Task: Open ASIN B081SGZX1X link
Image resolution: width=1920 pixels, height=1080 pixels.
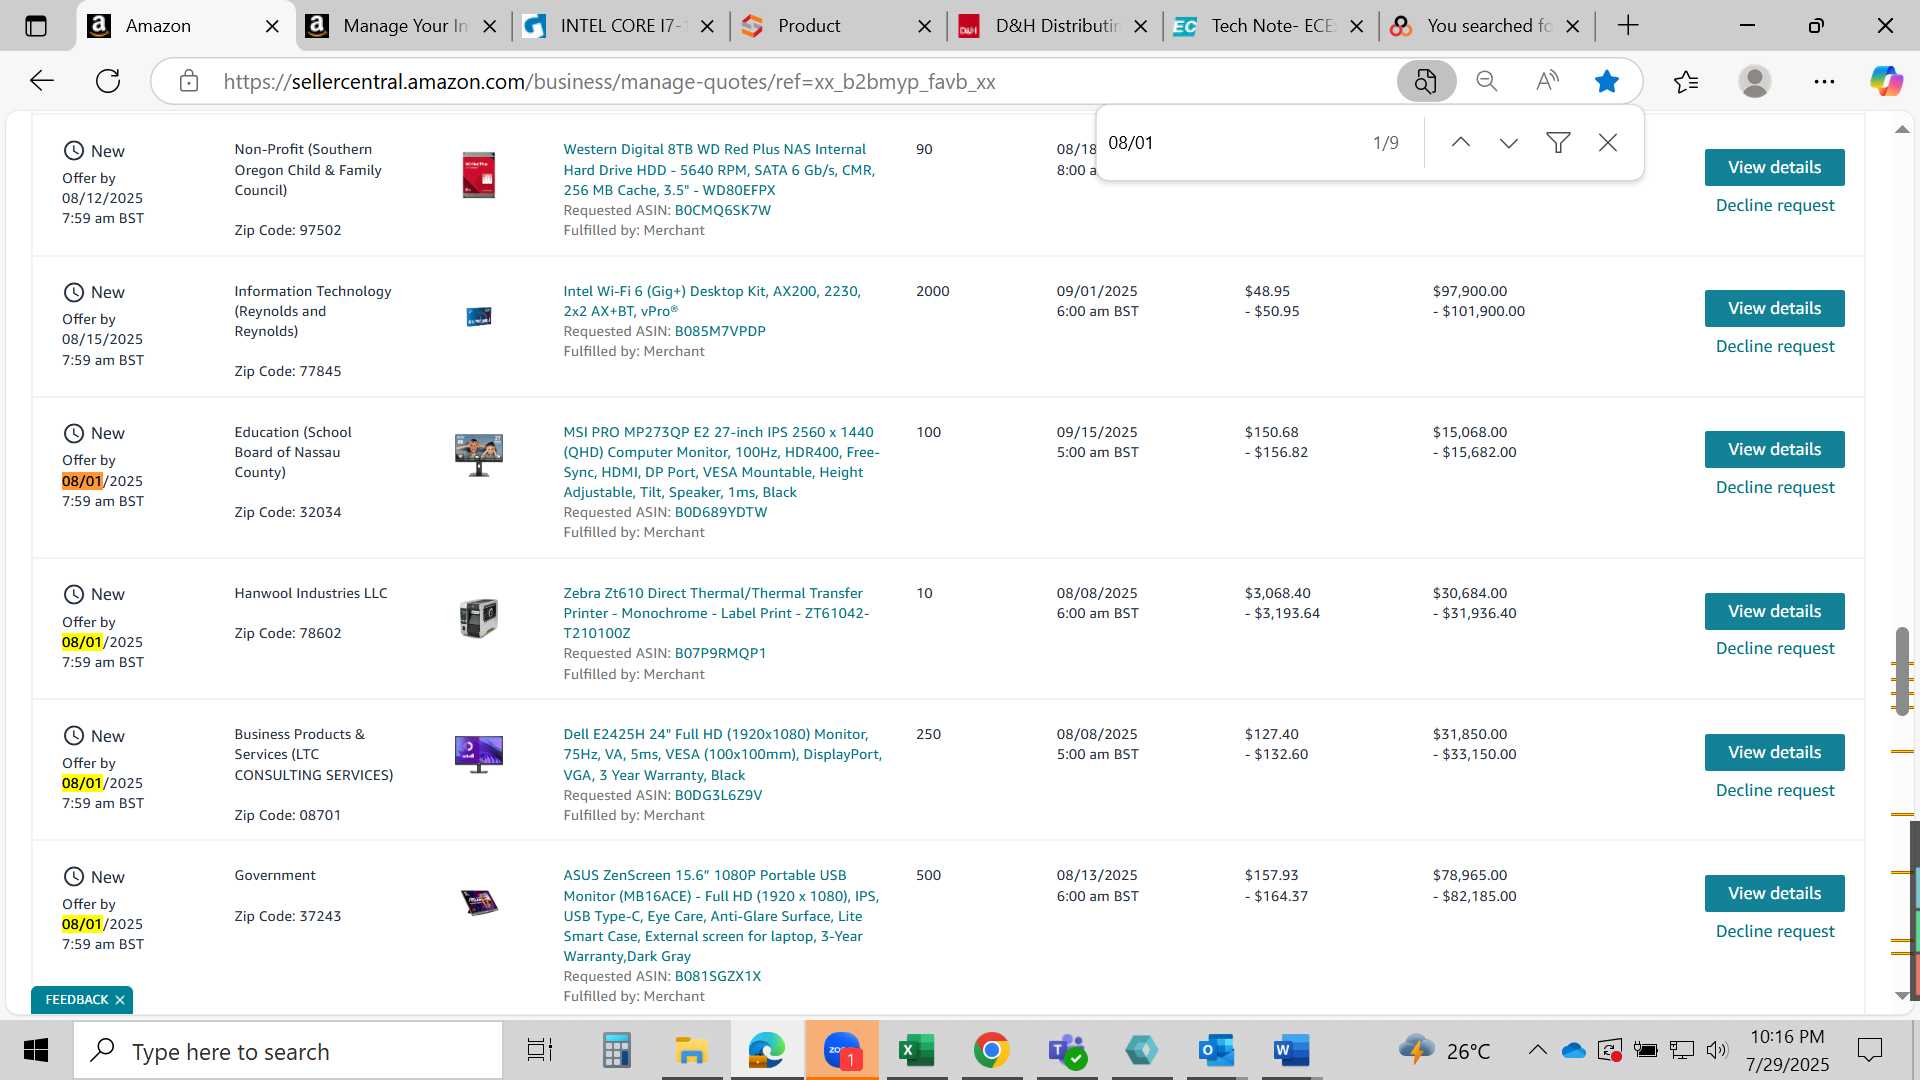Action: 717,976
